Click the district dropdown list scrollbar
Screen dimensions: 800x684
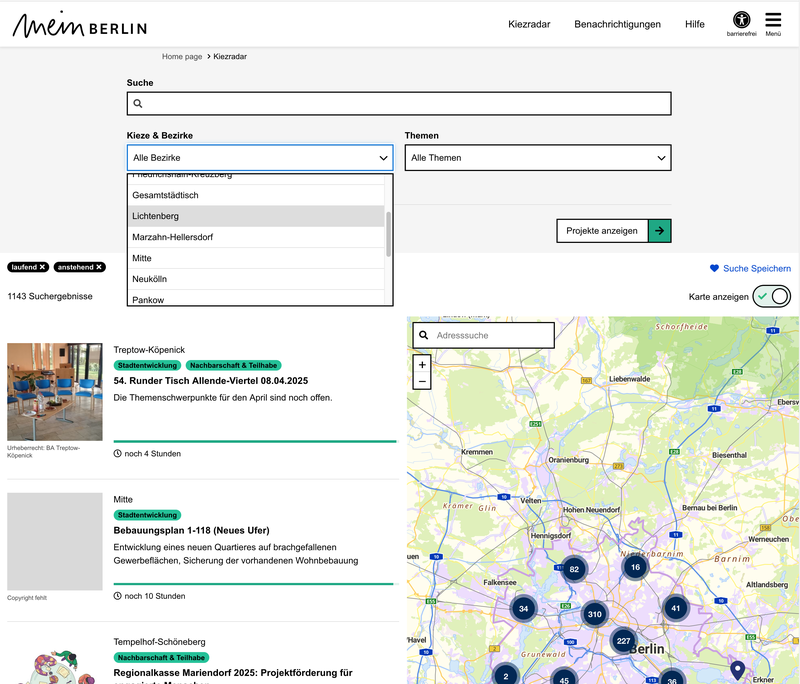[x=388, y=234]
